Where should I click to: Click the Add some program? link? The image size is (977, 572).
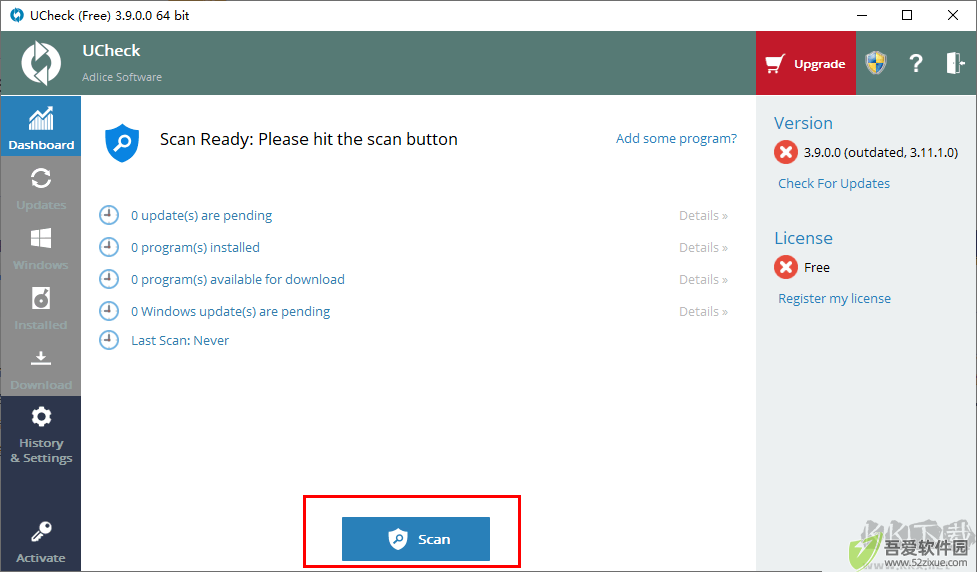(676, 138)
